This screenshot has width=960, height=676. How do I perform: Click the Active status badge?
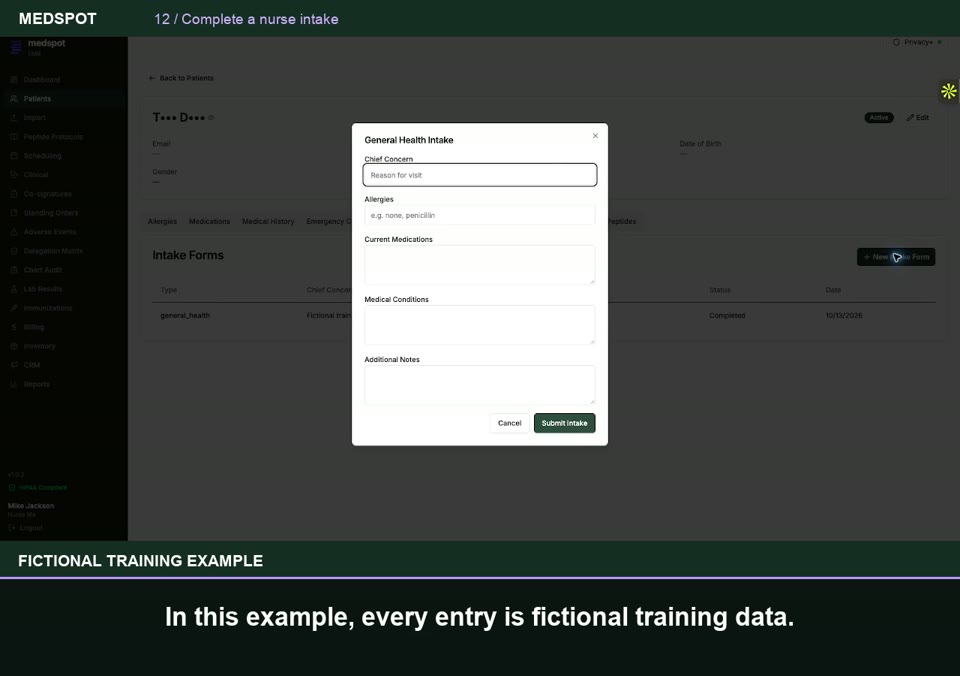(x=879, y=118)
